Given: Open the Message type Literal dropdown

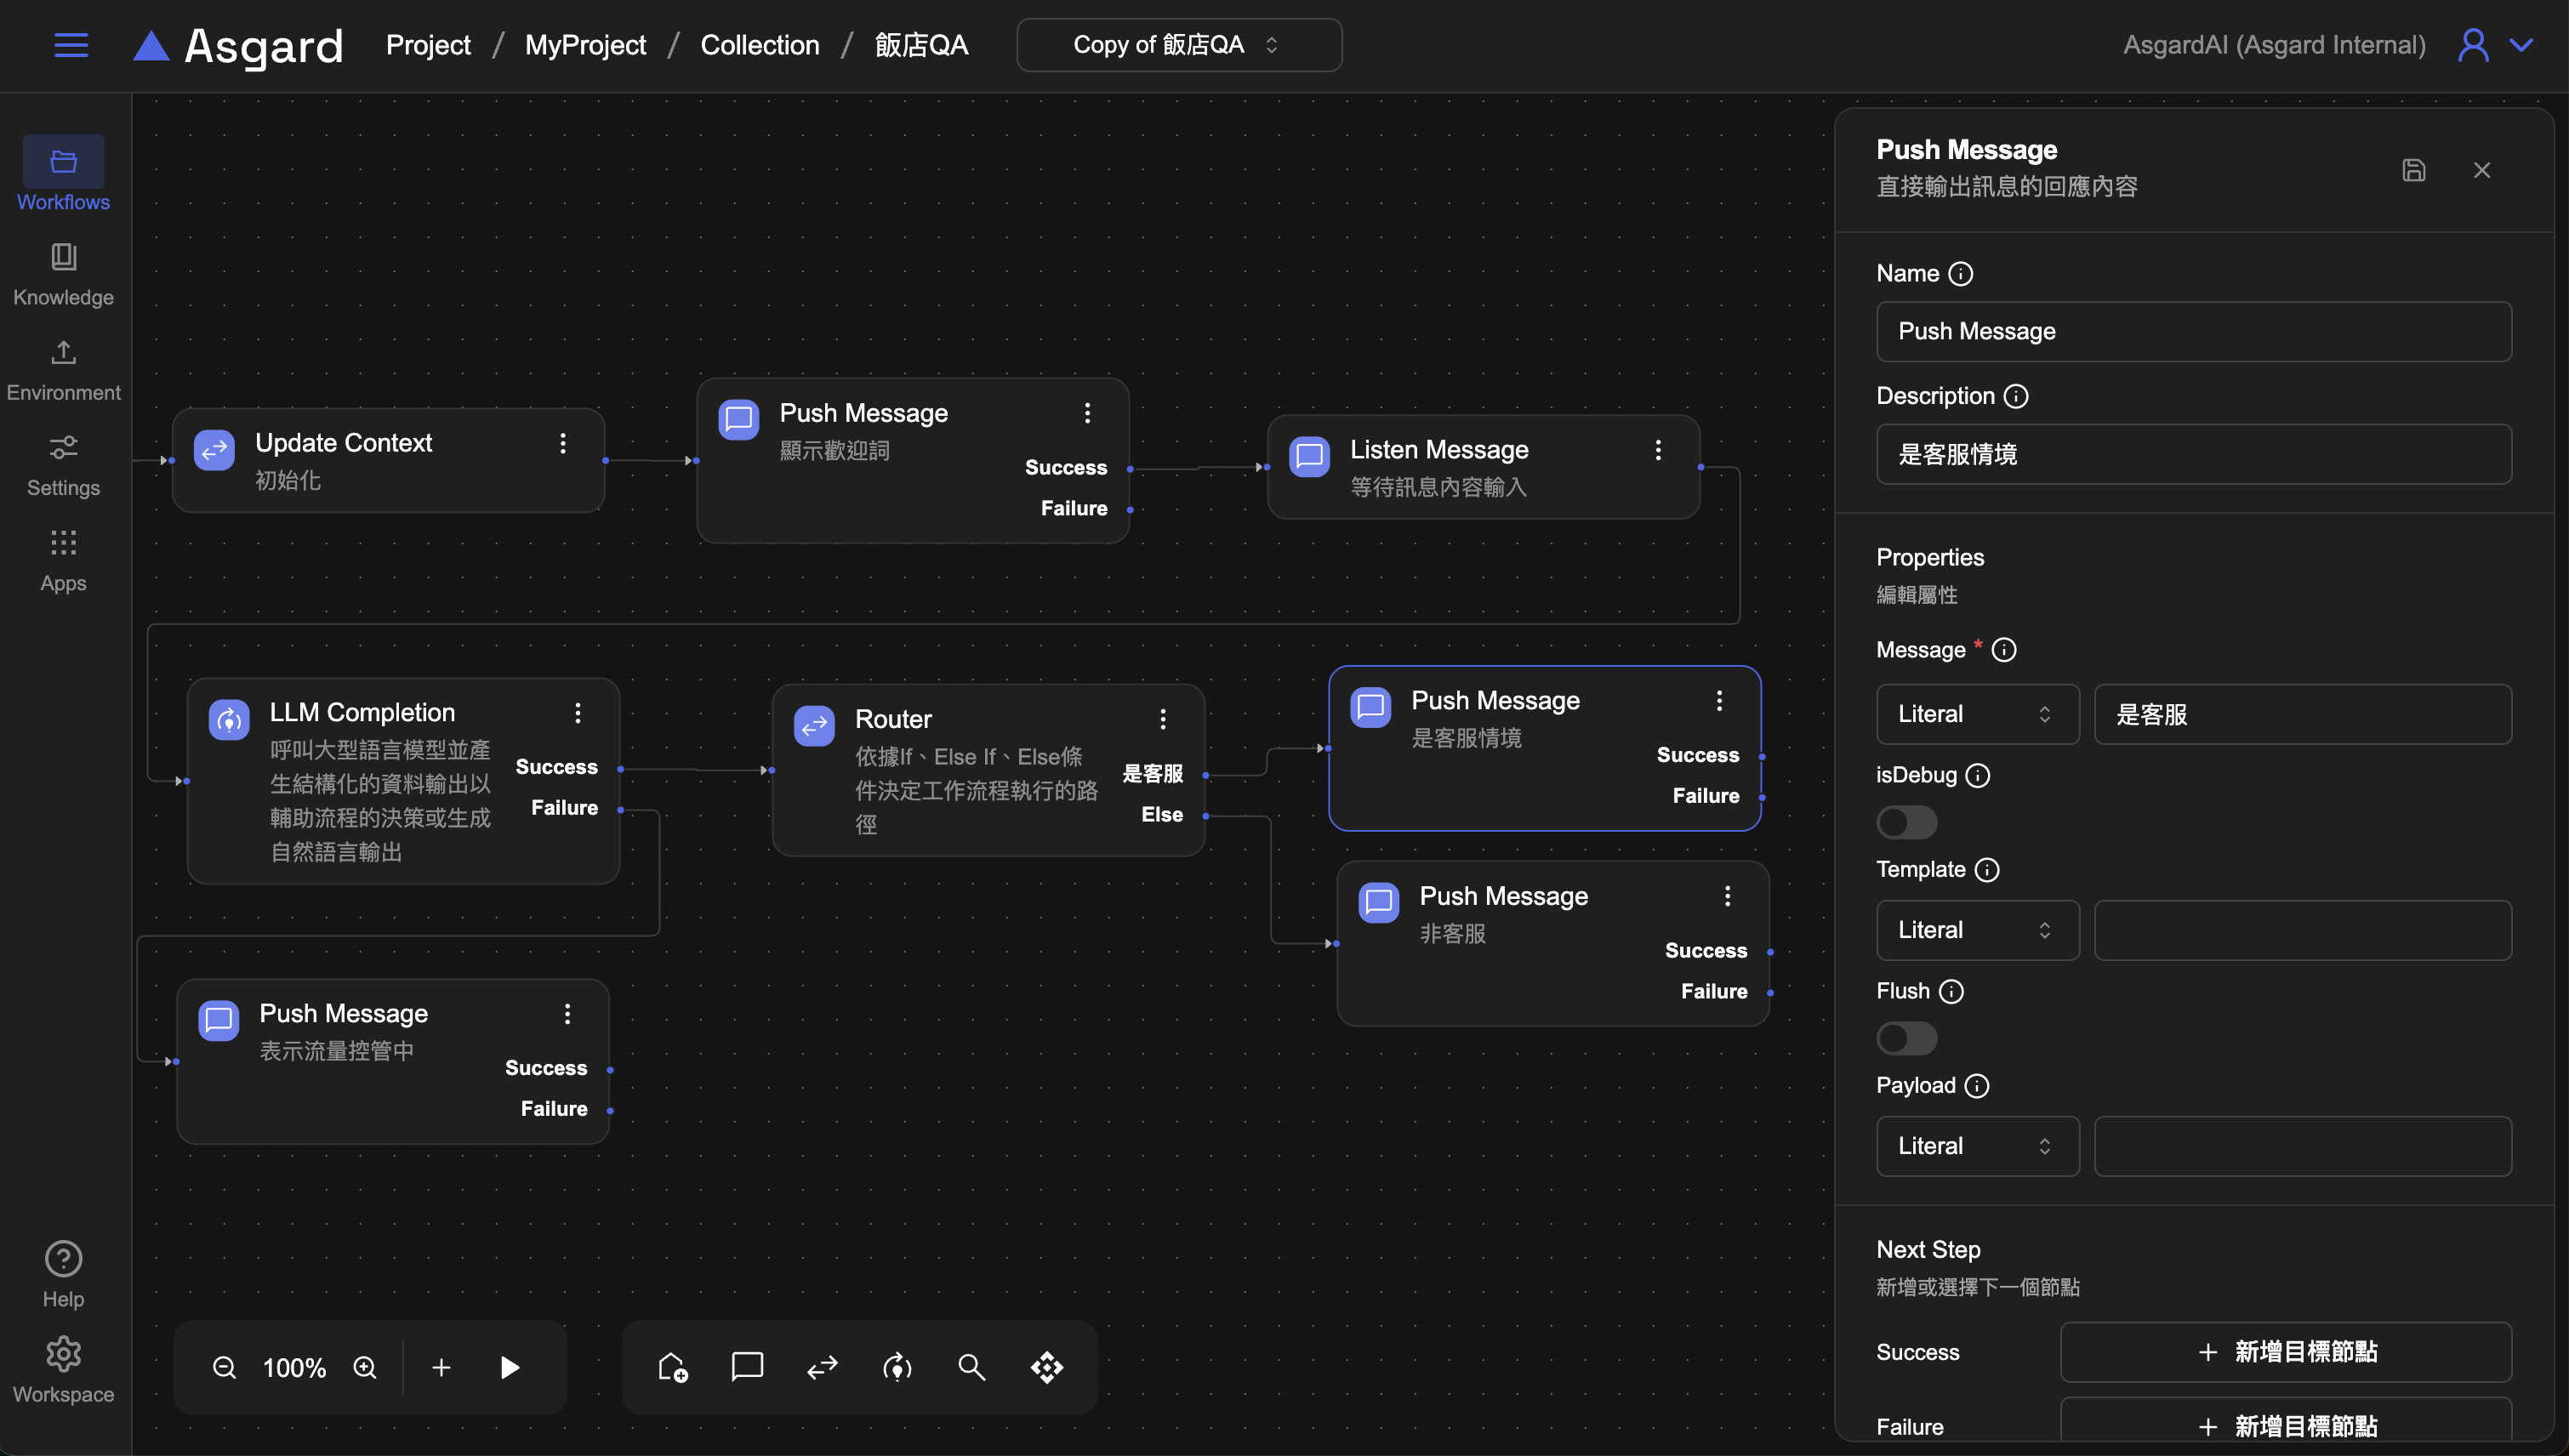Looking at the screenshot, I should pyautogui.click(x=1976, y=714).
